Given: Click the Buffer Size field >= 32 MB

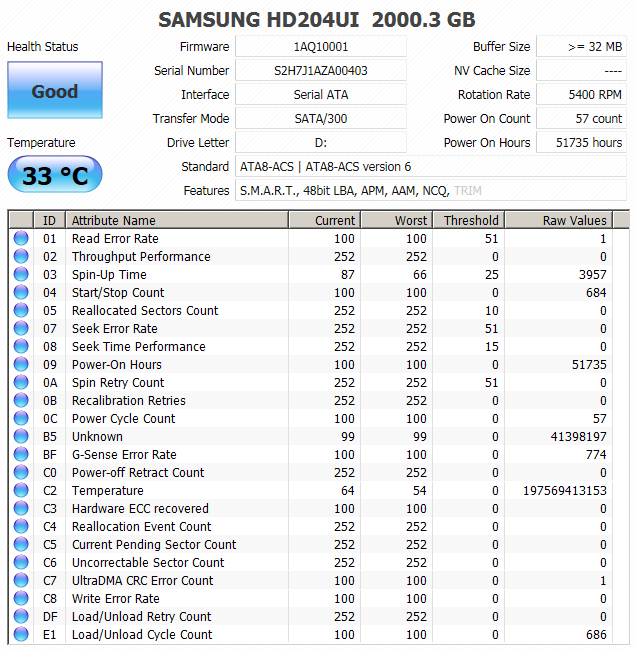Looking at the screenshot, I should [581, 46].
